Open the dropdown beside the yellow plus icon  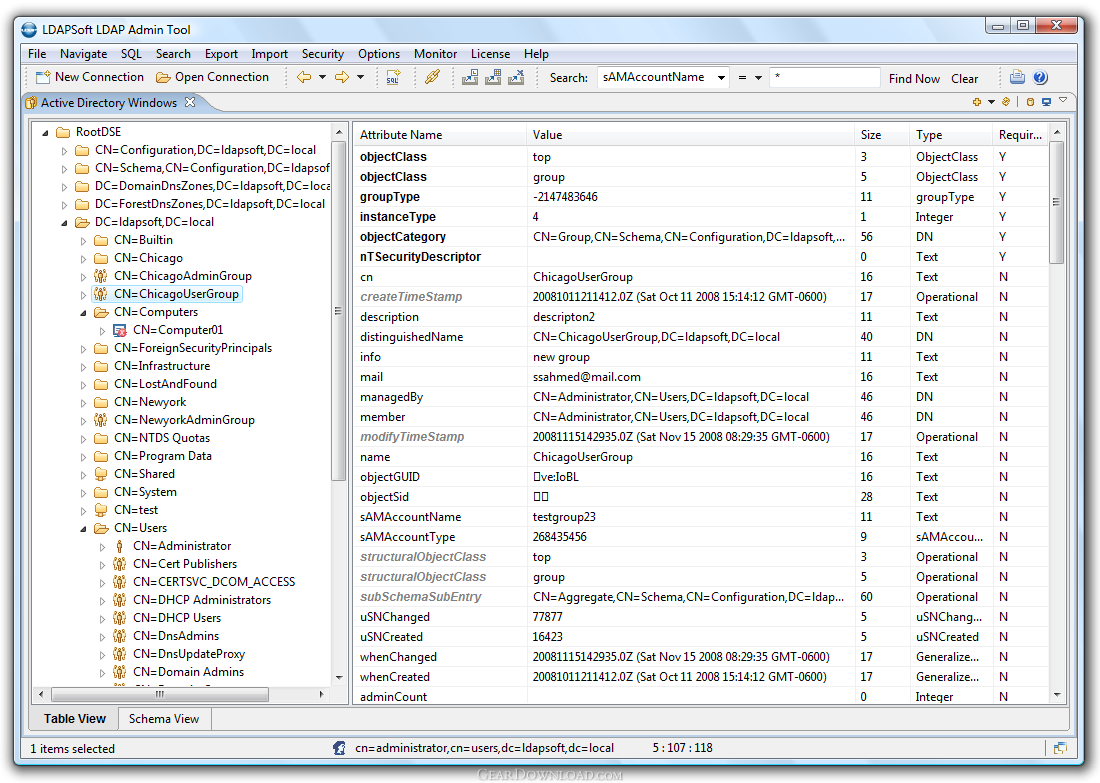(991, 102)
